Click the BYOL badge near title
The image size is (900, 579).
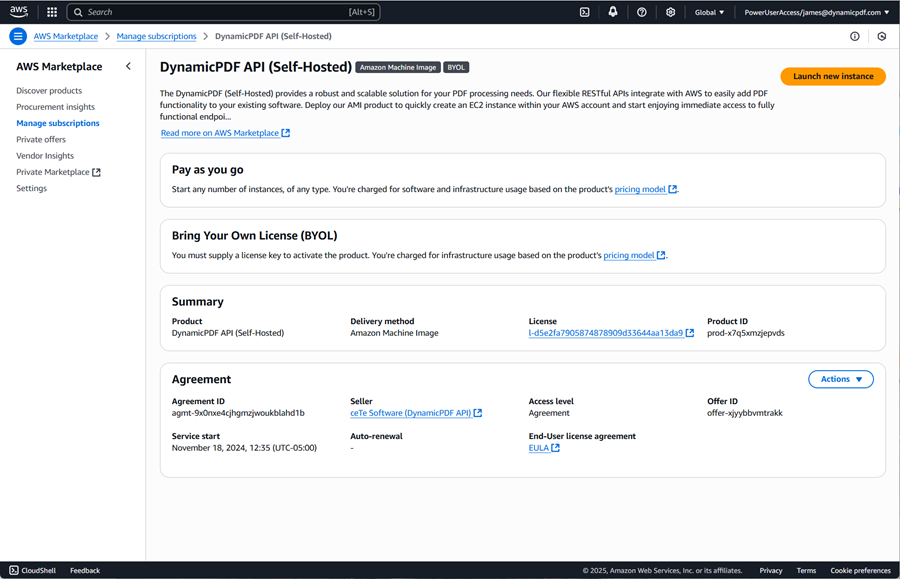(x=456, y=67)
